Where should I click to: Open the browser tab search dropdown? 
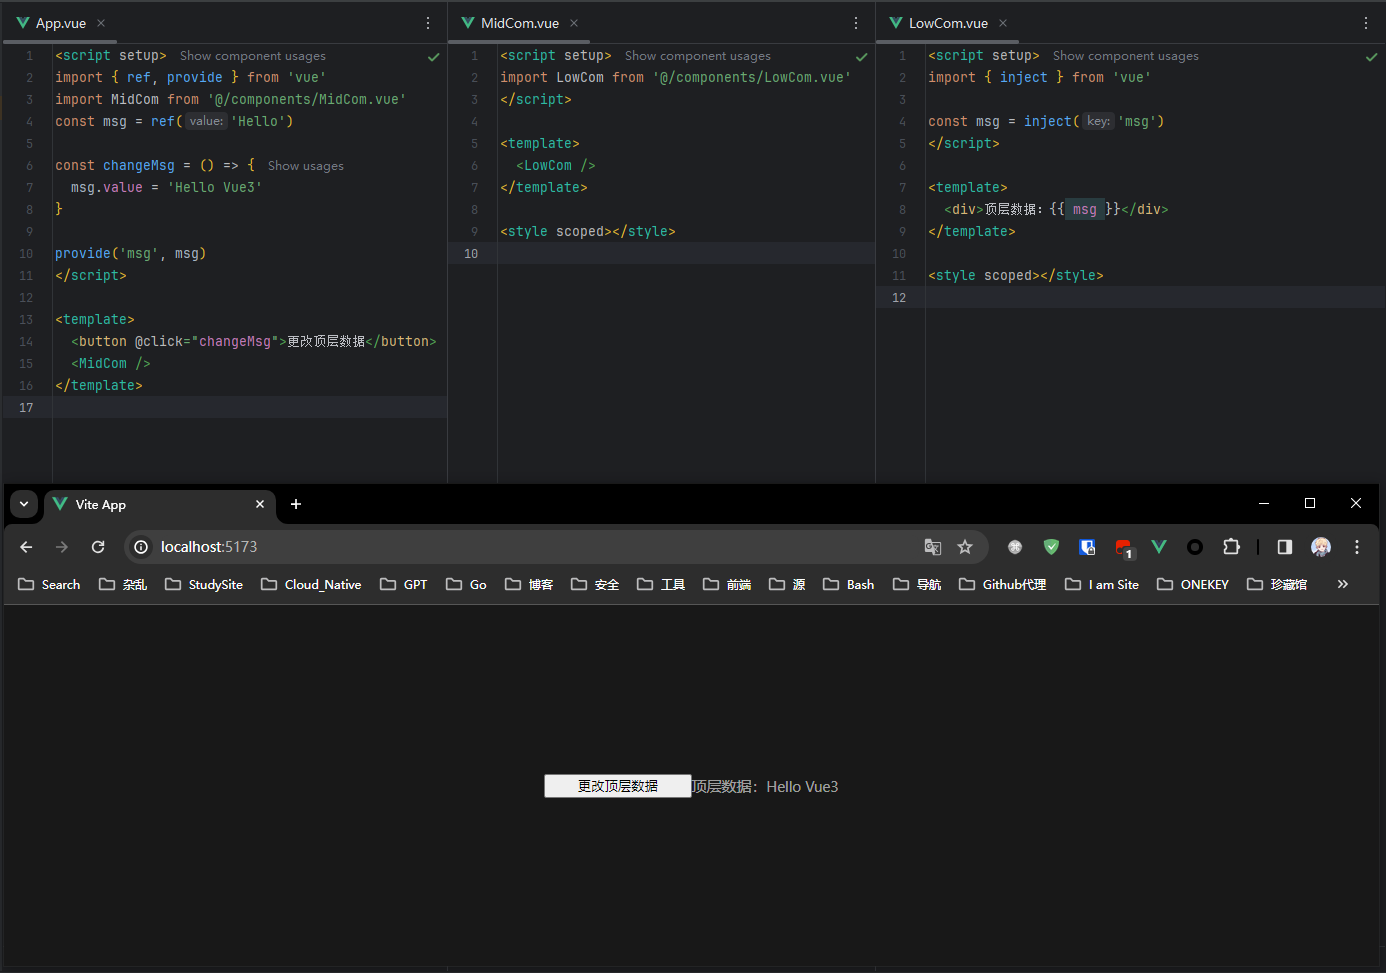(24, 504)
